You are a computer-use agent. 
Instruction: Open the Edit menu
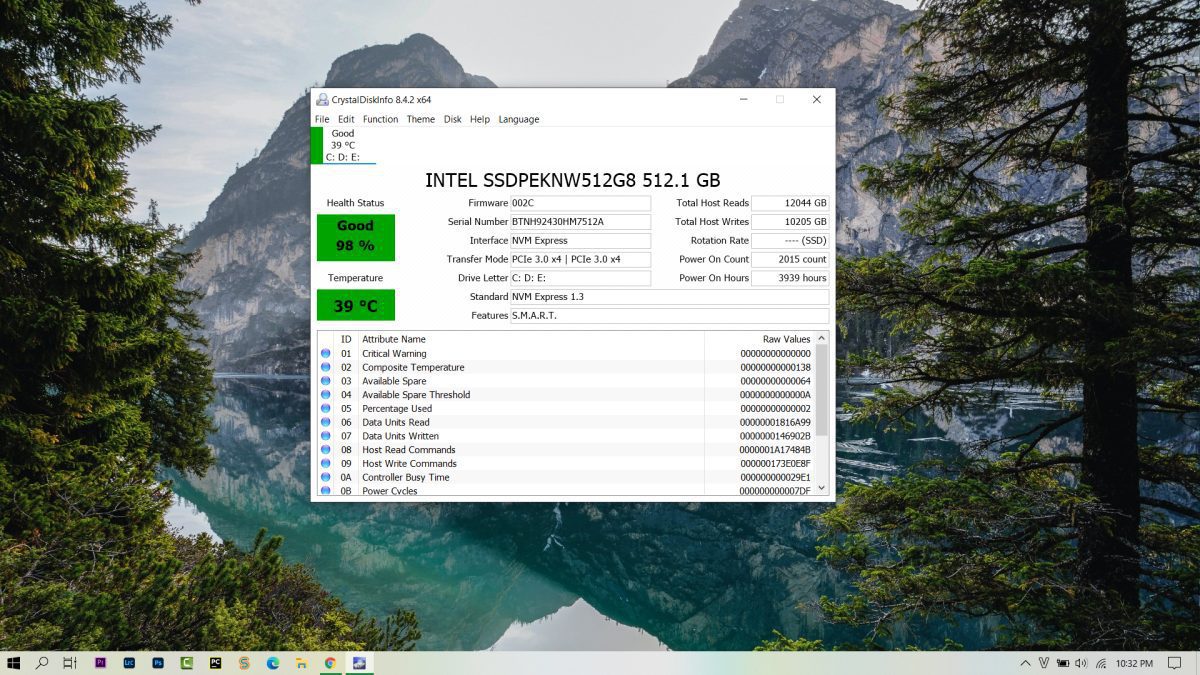click(346, 119)
